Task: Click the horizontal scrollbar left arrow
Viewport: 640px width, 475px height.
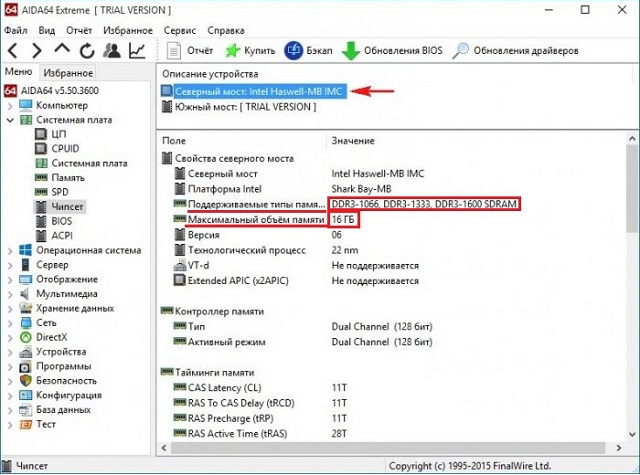Action: [x=164, y=448]
